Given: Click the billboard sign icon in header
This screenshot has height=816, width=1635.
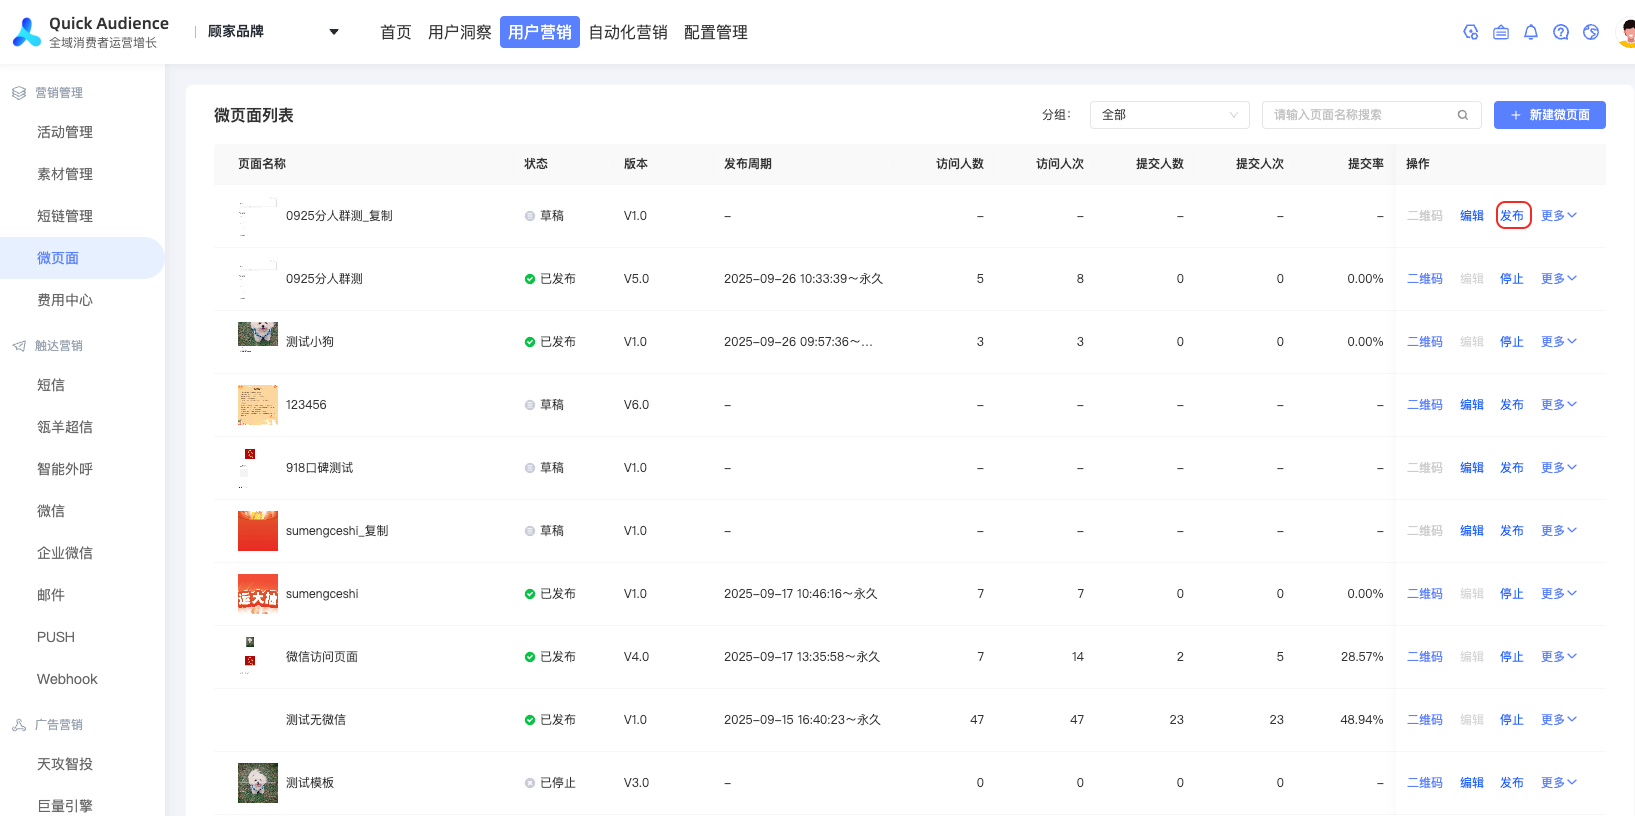Looking at the screenshot, I should click(1500, 32).
